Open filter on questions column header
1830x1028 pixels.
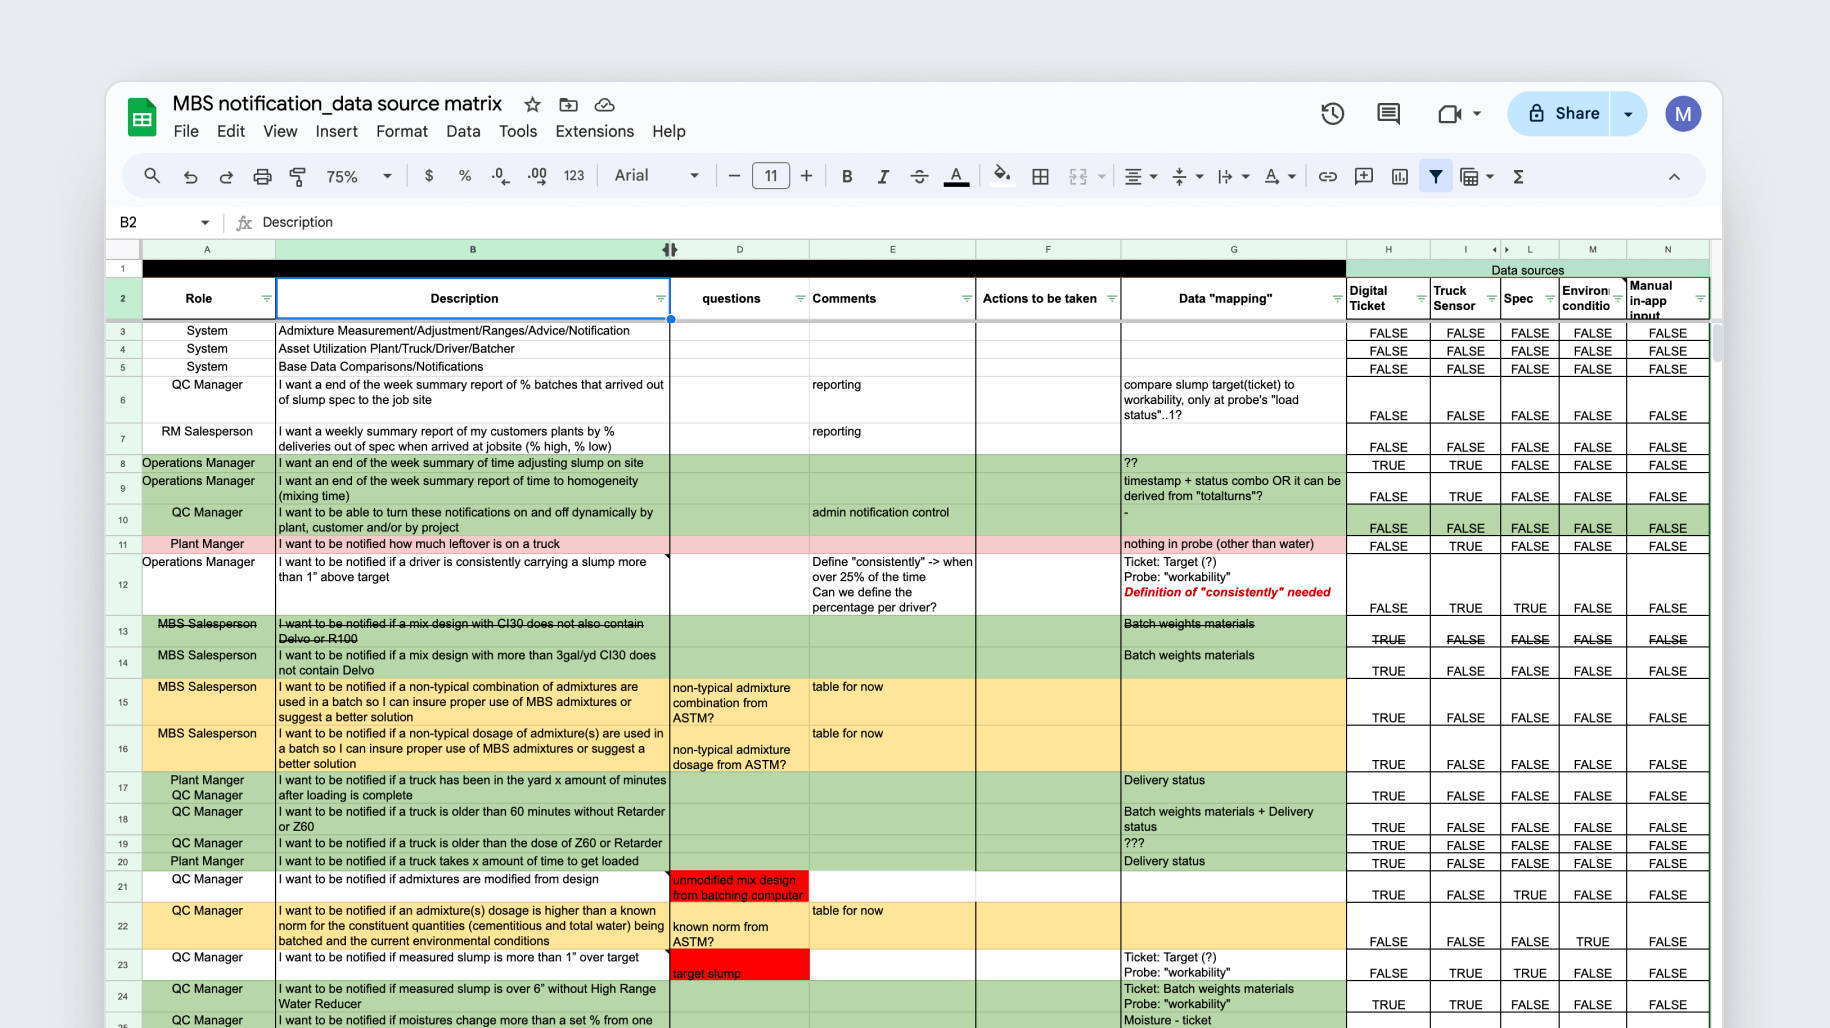pyautogui.click(x=800, y=299)
